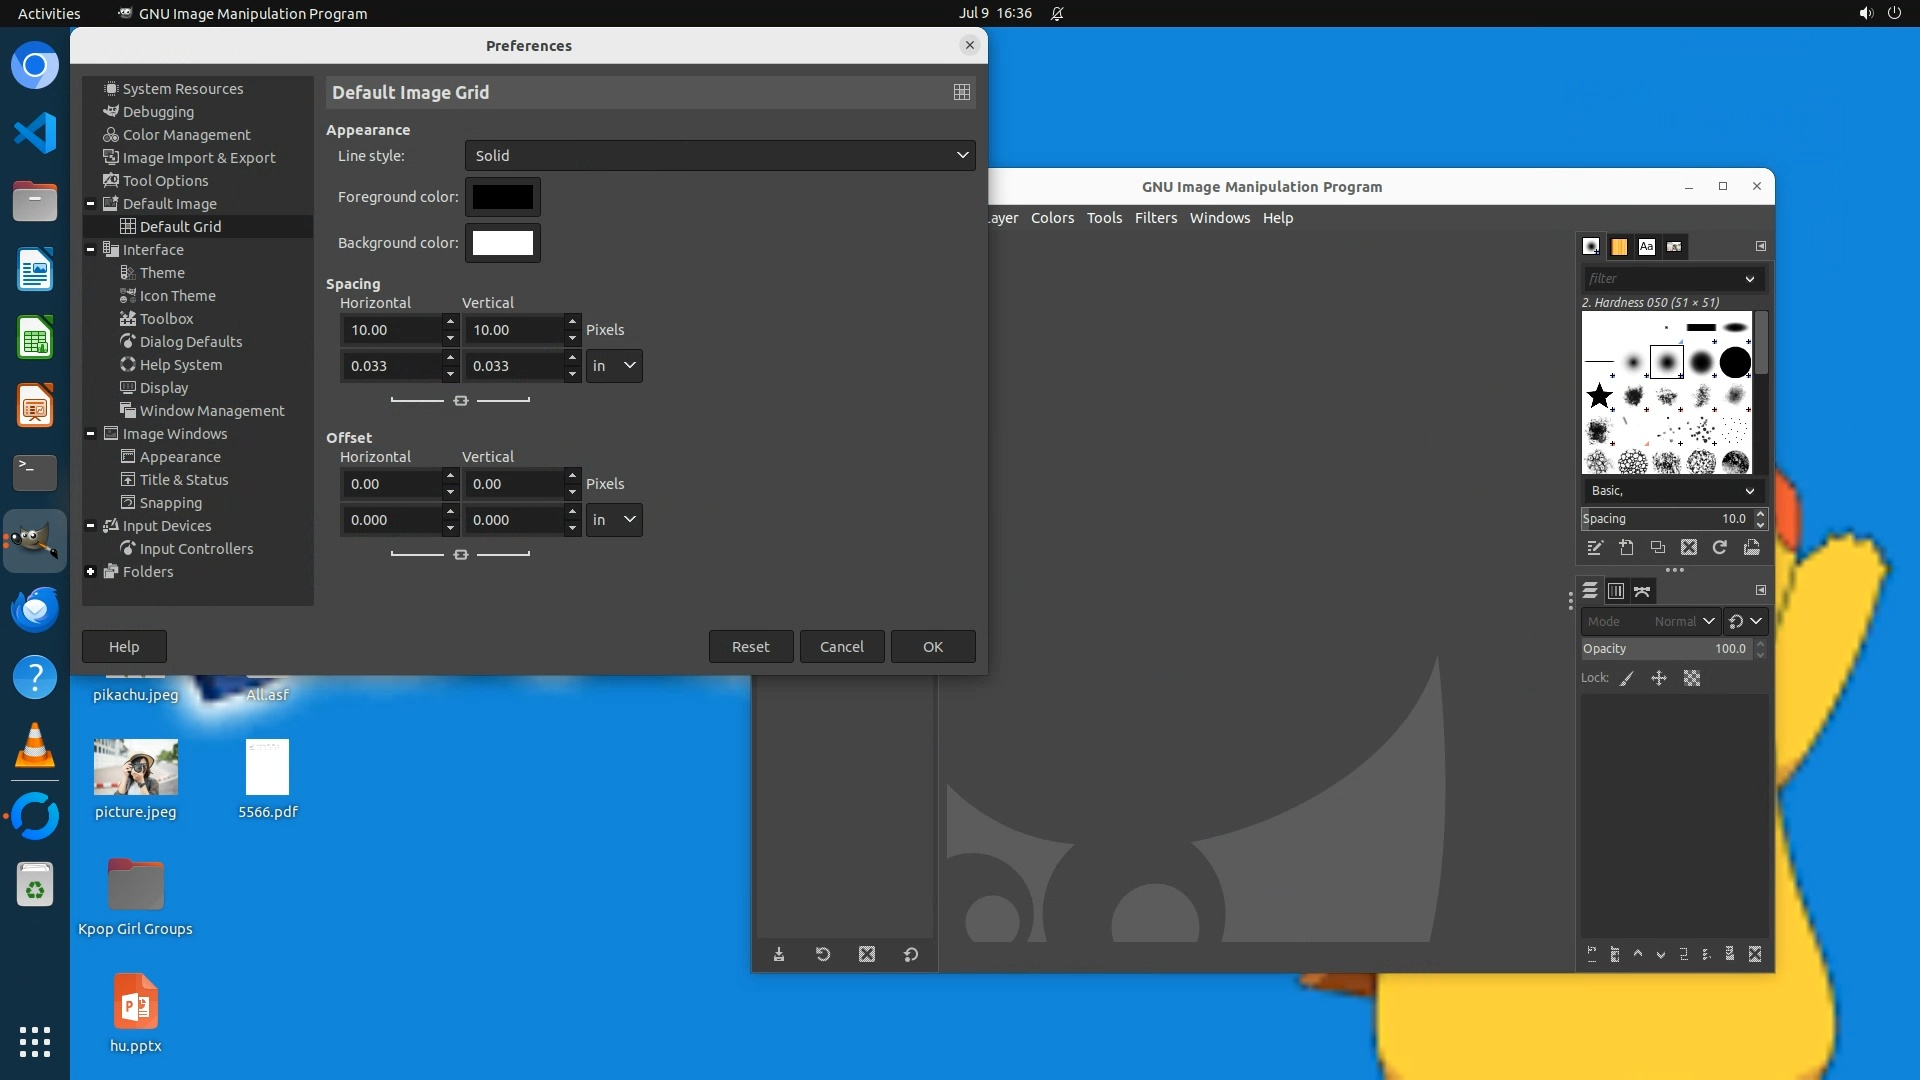Toggle the Spacing chain link
Screen dimensions: 1920x1080
click(460, 401)
